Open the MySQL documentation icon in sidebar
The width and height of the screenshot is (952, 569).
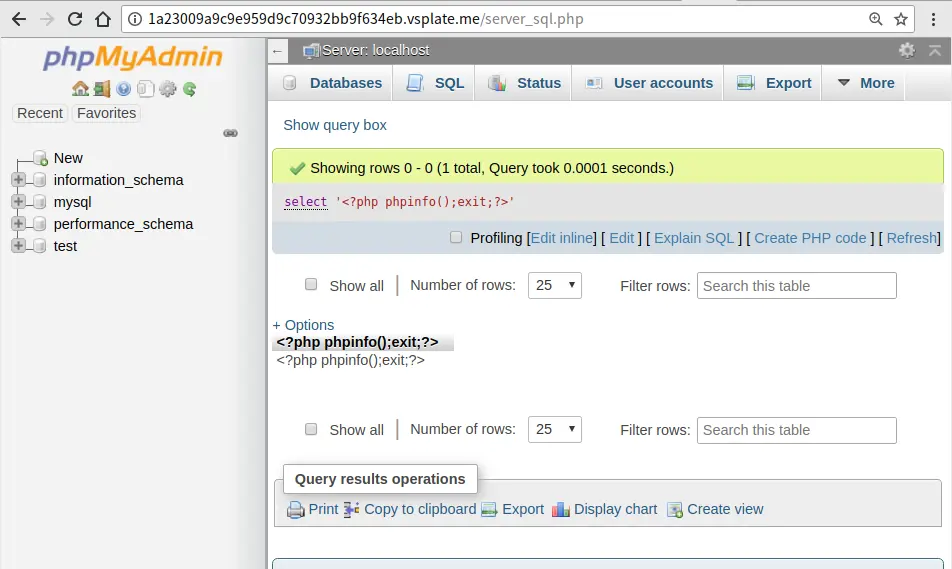(146, 89)
